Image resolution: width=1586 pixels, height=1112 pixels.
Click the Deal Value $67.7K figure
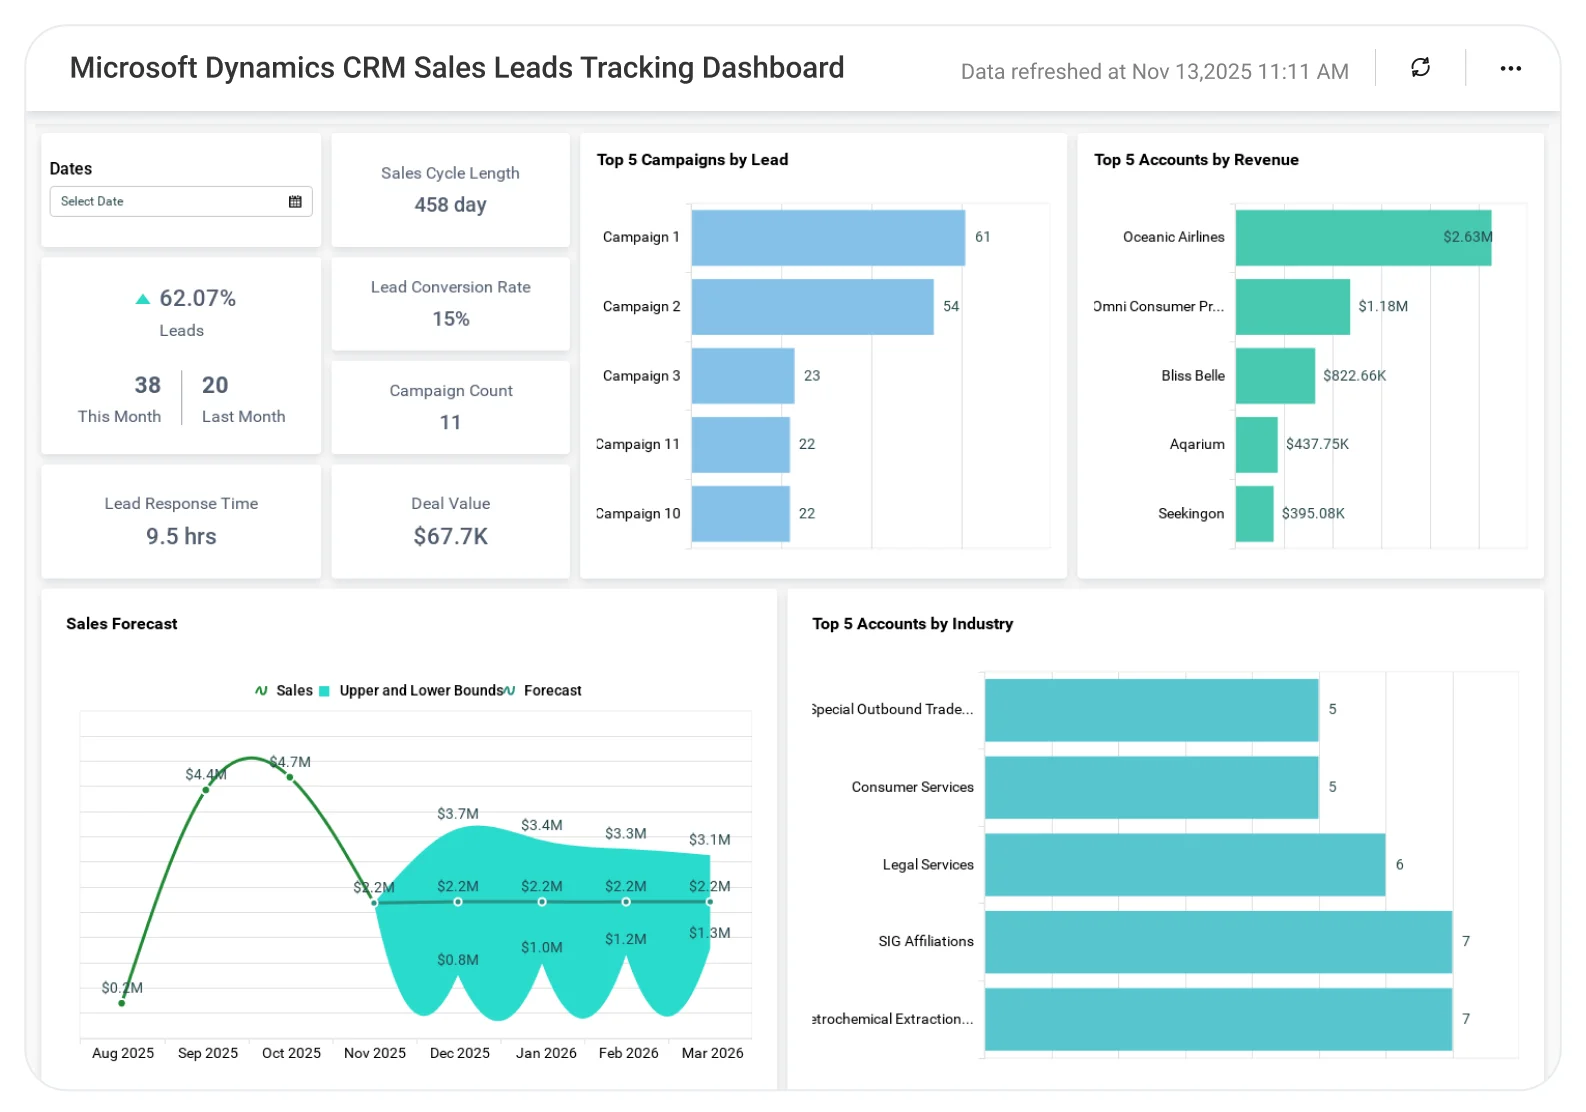(x=451, y=537)
